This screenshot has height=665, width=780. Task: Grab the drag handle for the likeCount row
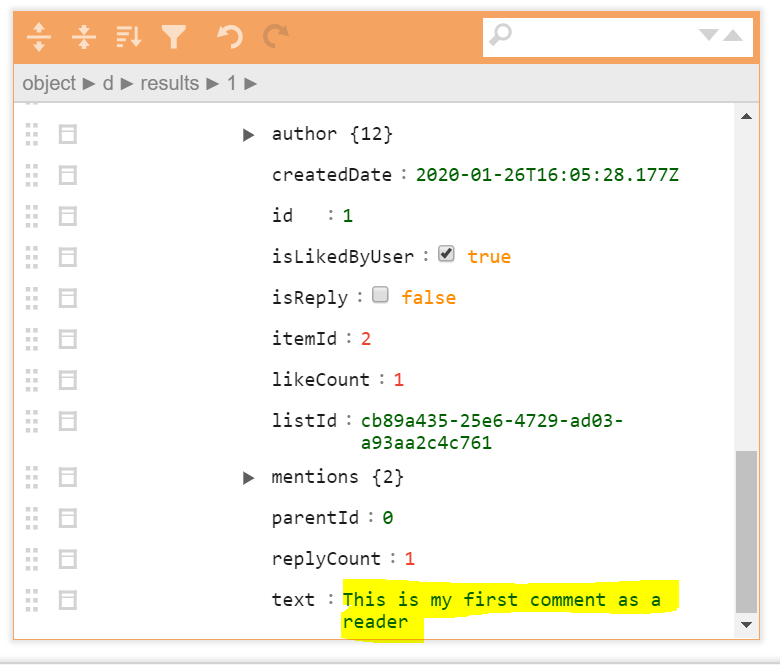pos(32,380)
